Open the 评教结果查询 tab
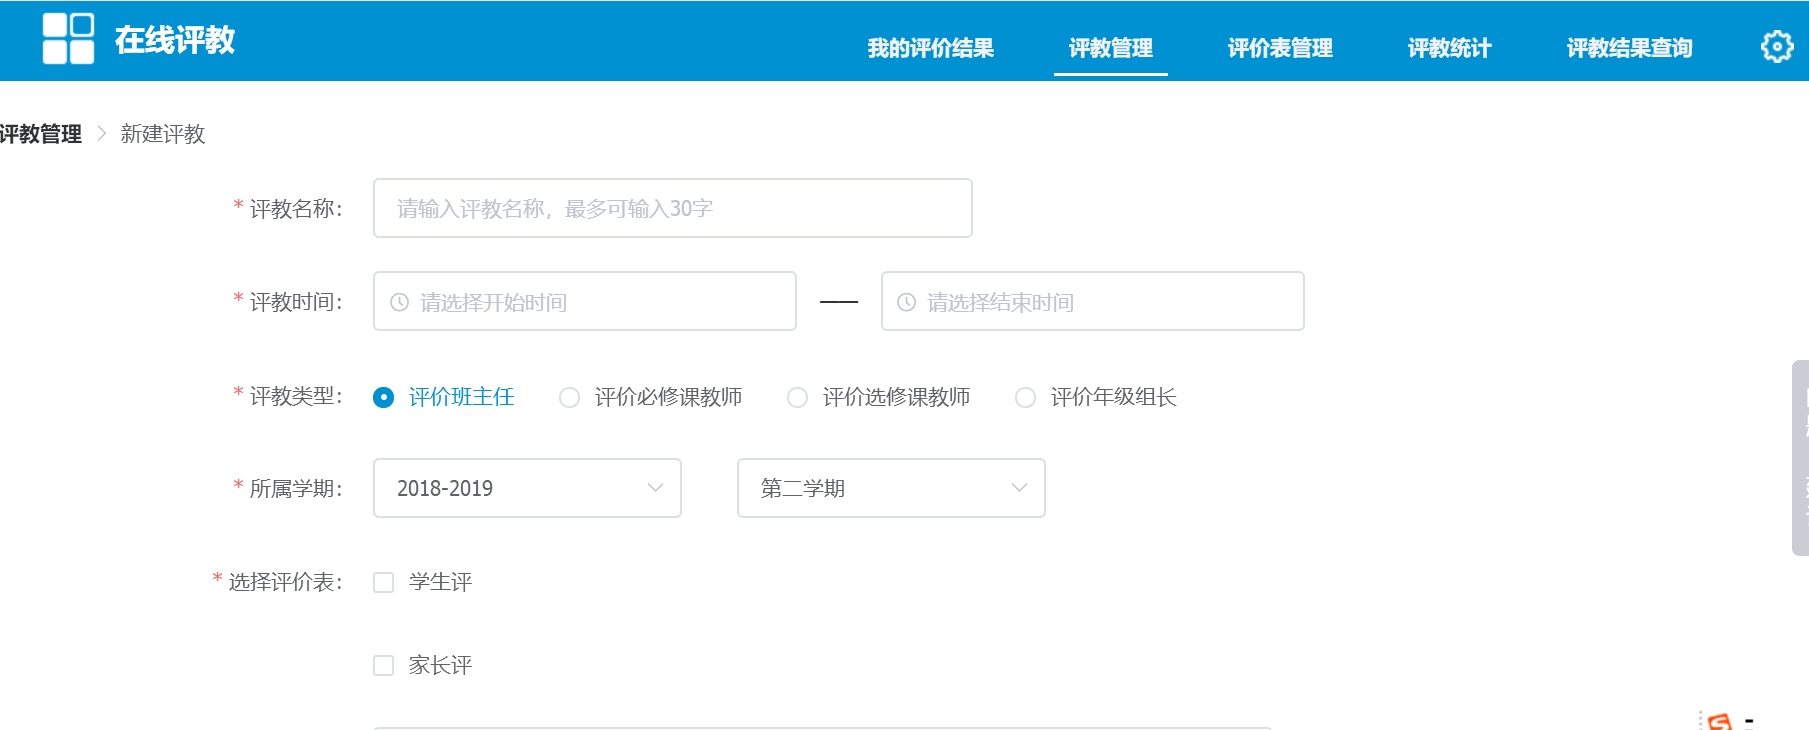This screenshot has height=730, width=1809. (1629, 48)
